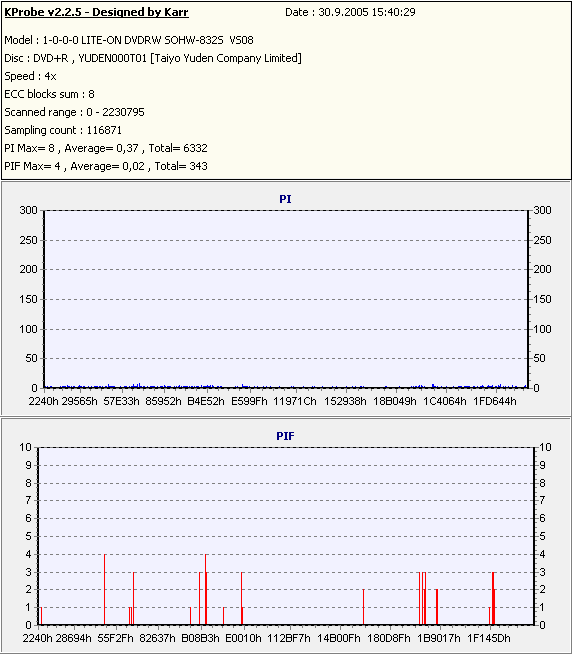Click the 1C4064h x-axis label

point(445,401)
